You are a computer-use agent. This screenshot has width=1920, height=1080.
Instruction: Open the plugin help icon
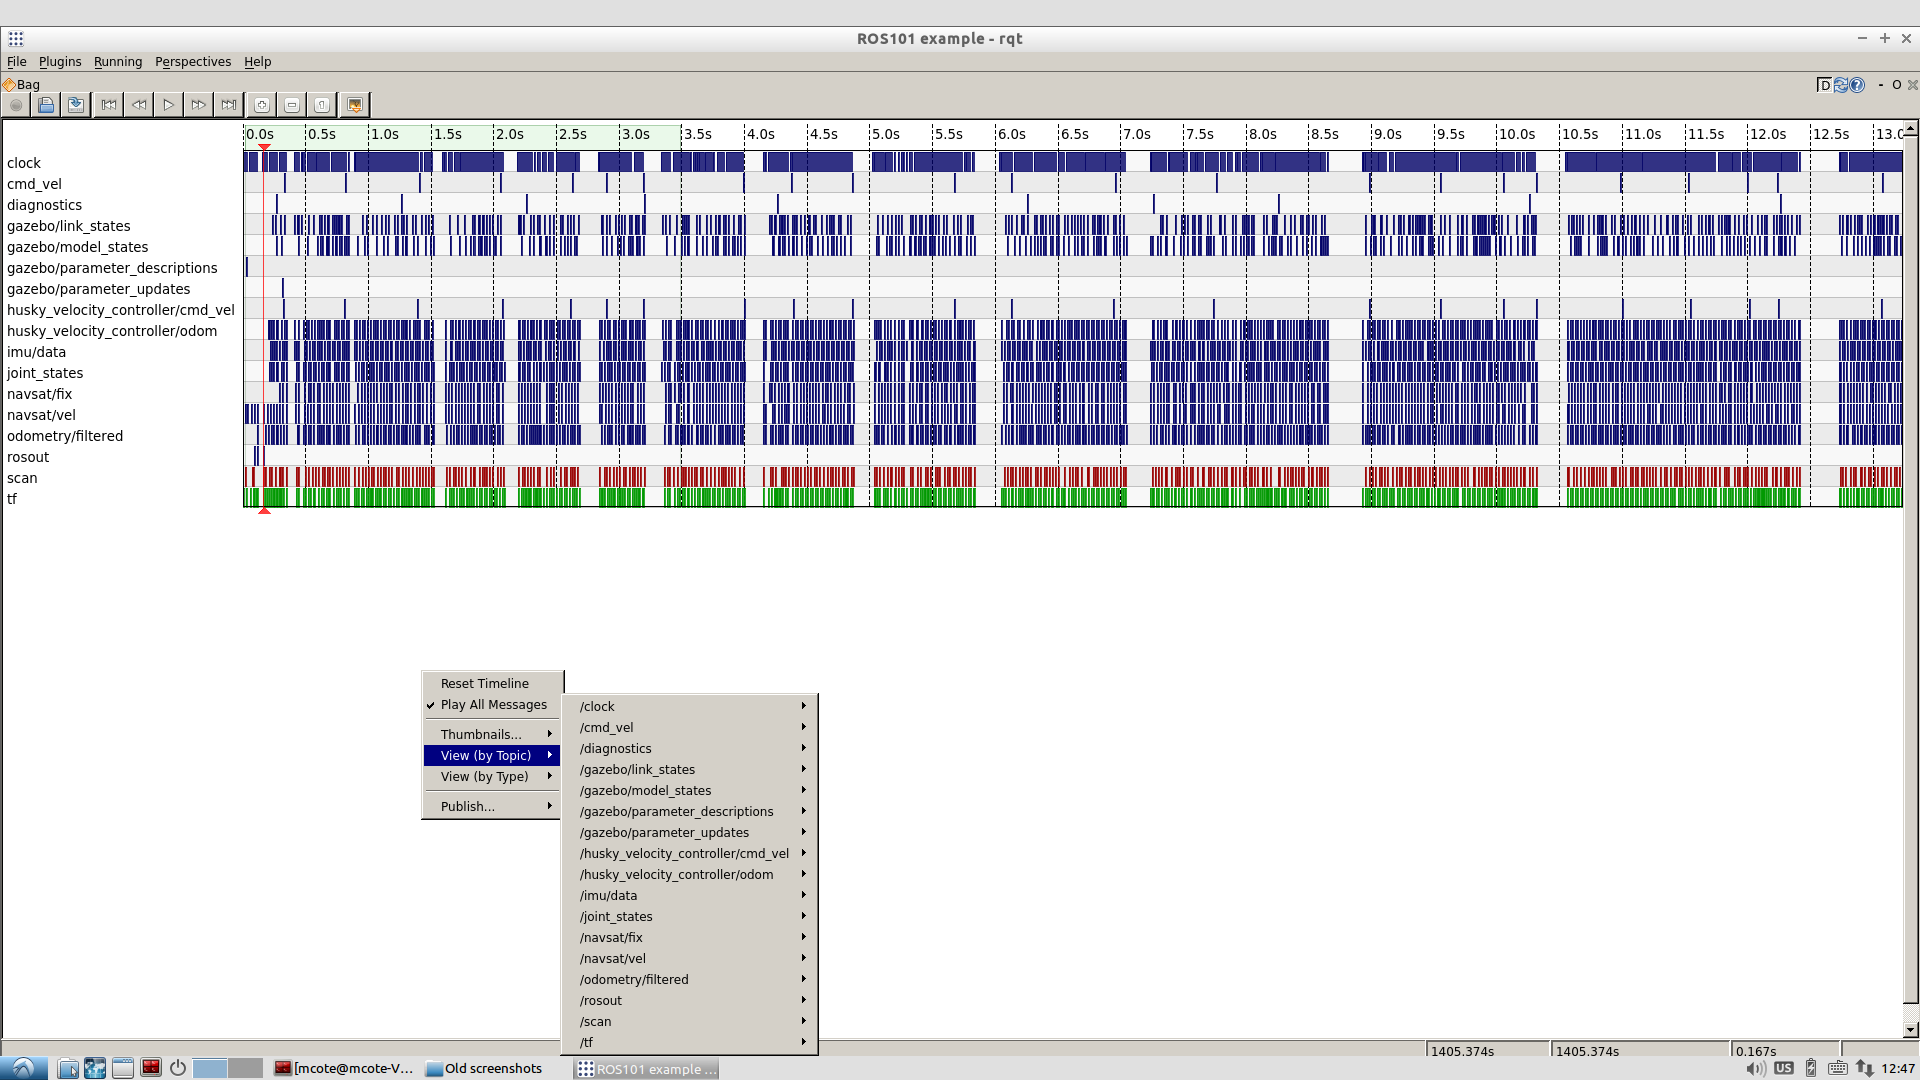(x=1857, y=85)
